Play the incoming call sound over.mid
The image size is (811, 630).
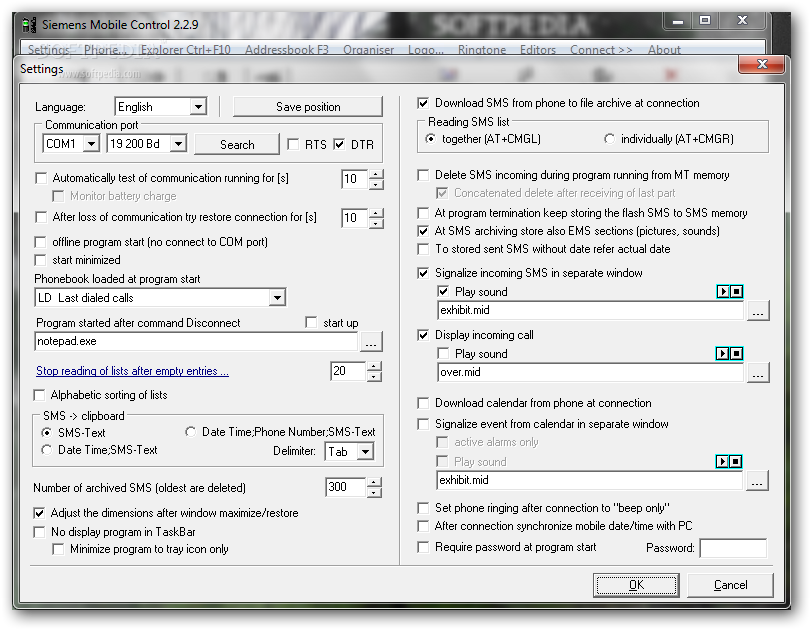tap(723, 354)
